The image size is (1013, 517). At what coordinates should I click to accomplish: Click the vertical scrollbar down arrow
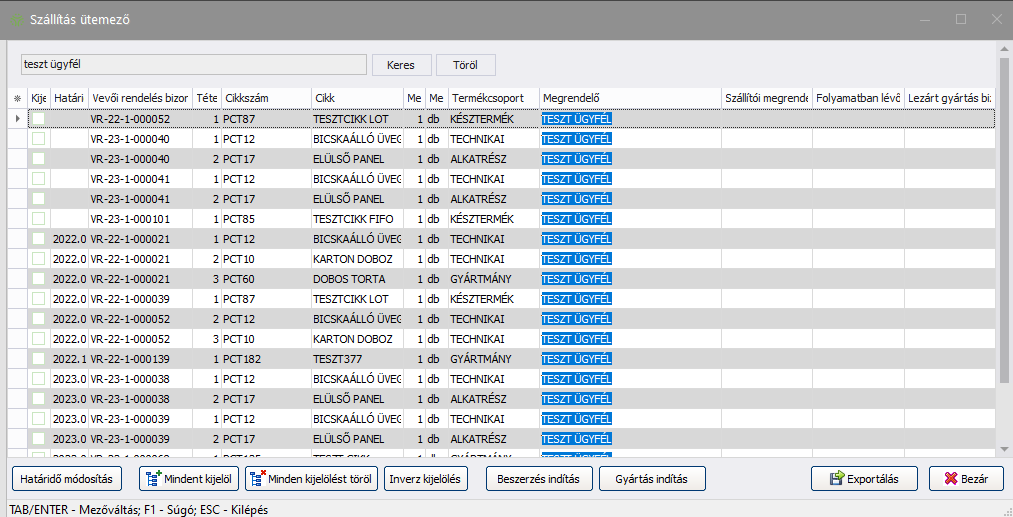pos(1004,450)
